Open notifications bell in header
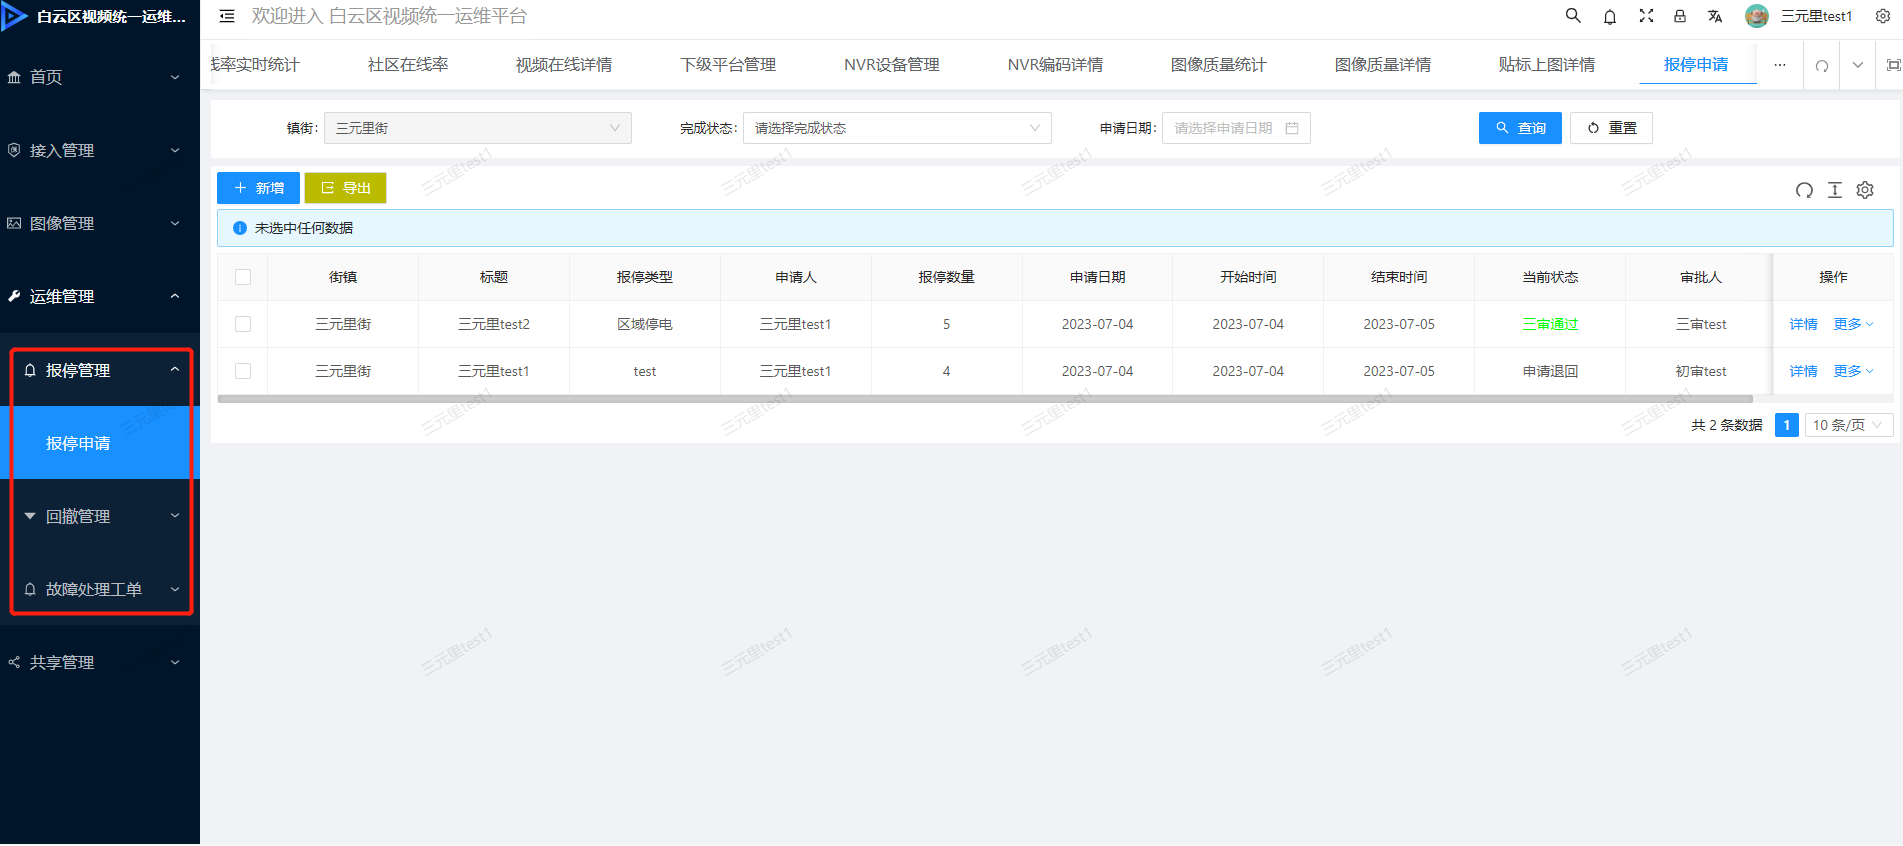The image size is (1903, 846). click(x=1610, y=16)
